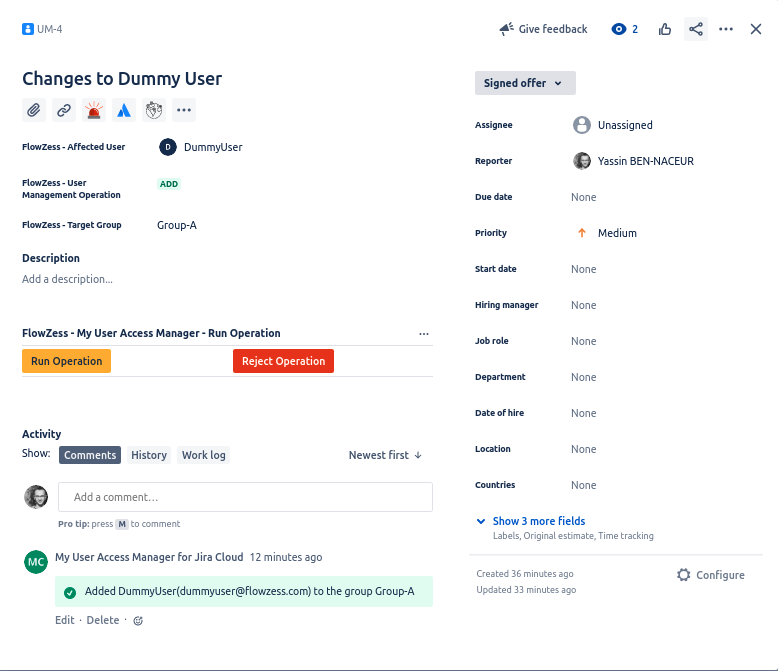
Task: Click the DummyUser affected user value
Action: (x=213, y=147)
